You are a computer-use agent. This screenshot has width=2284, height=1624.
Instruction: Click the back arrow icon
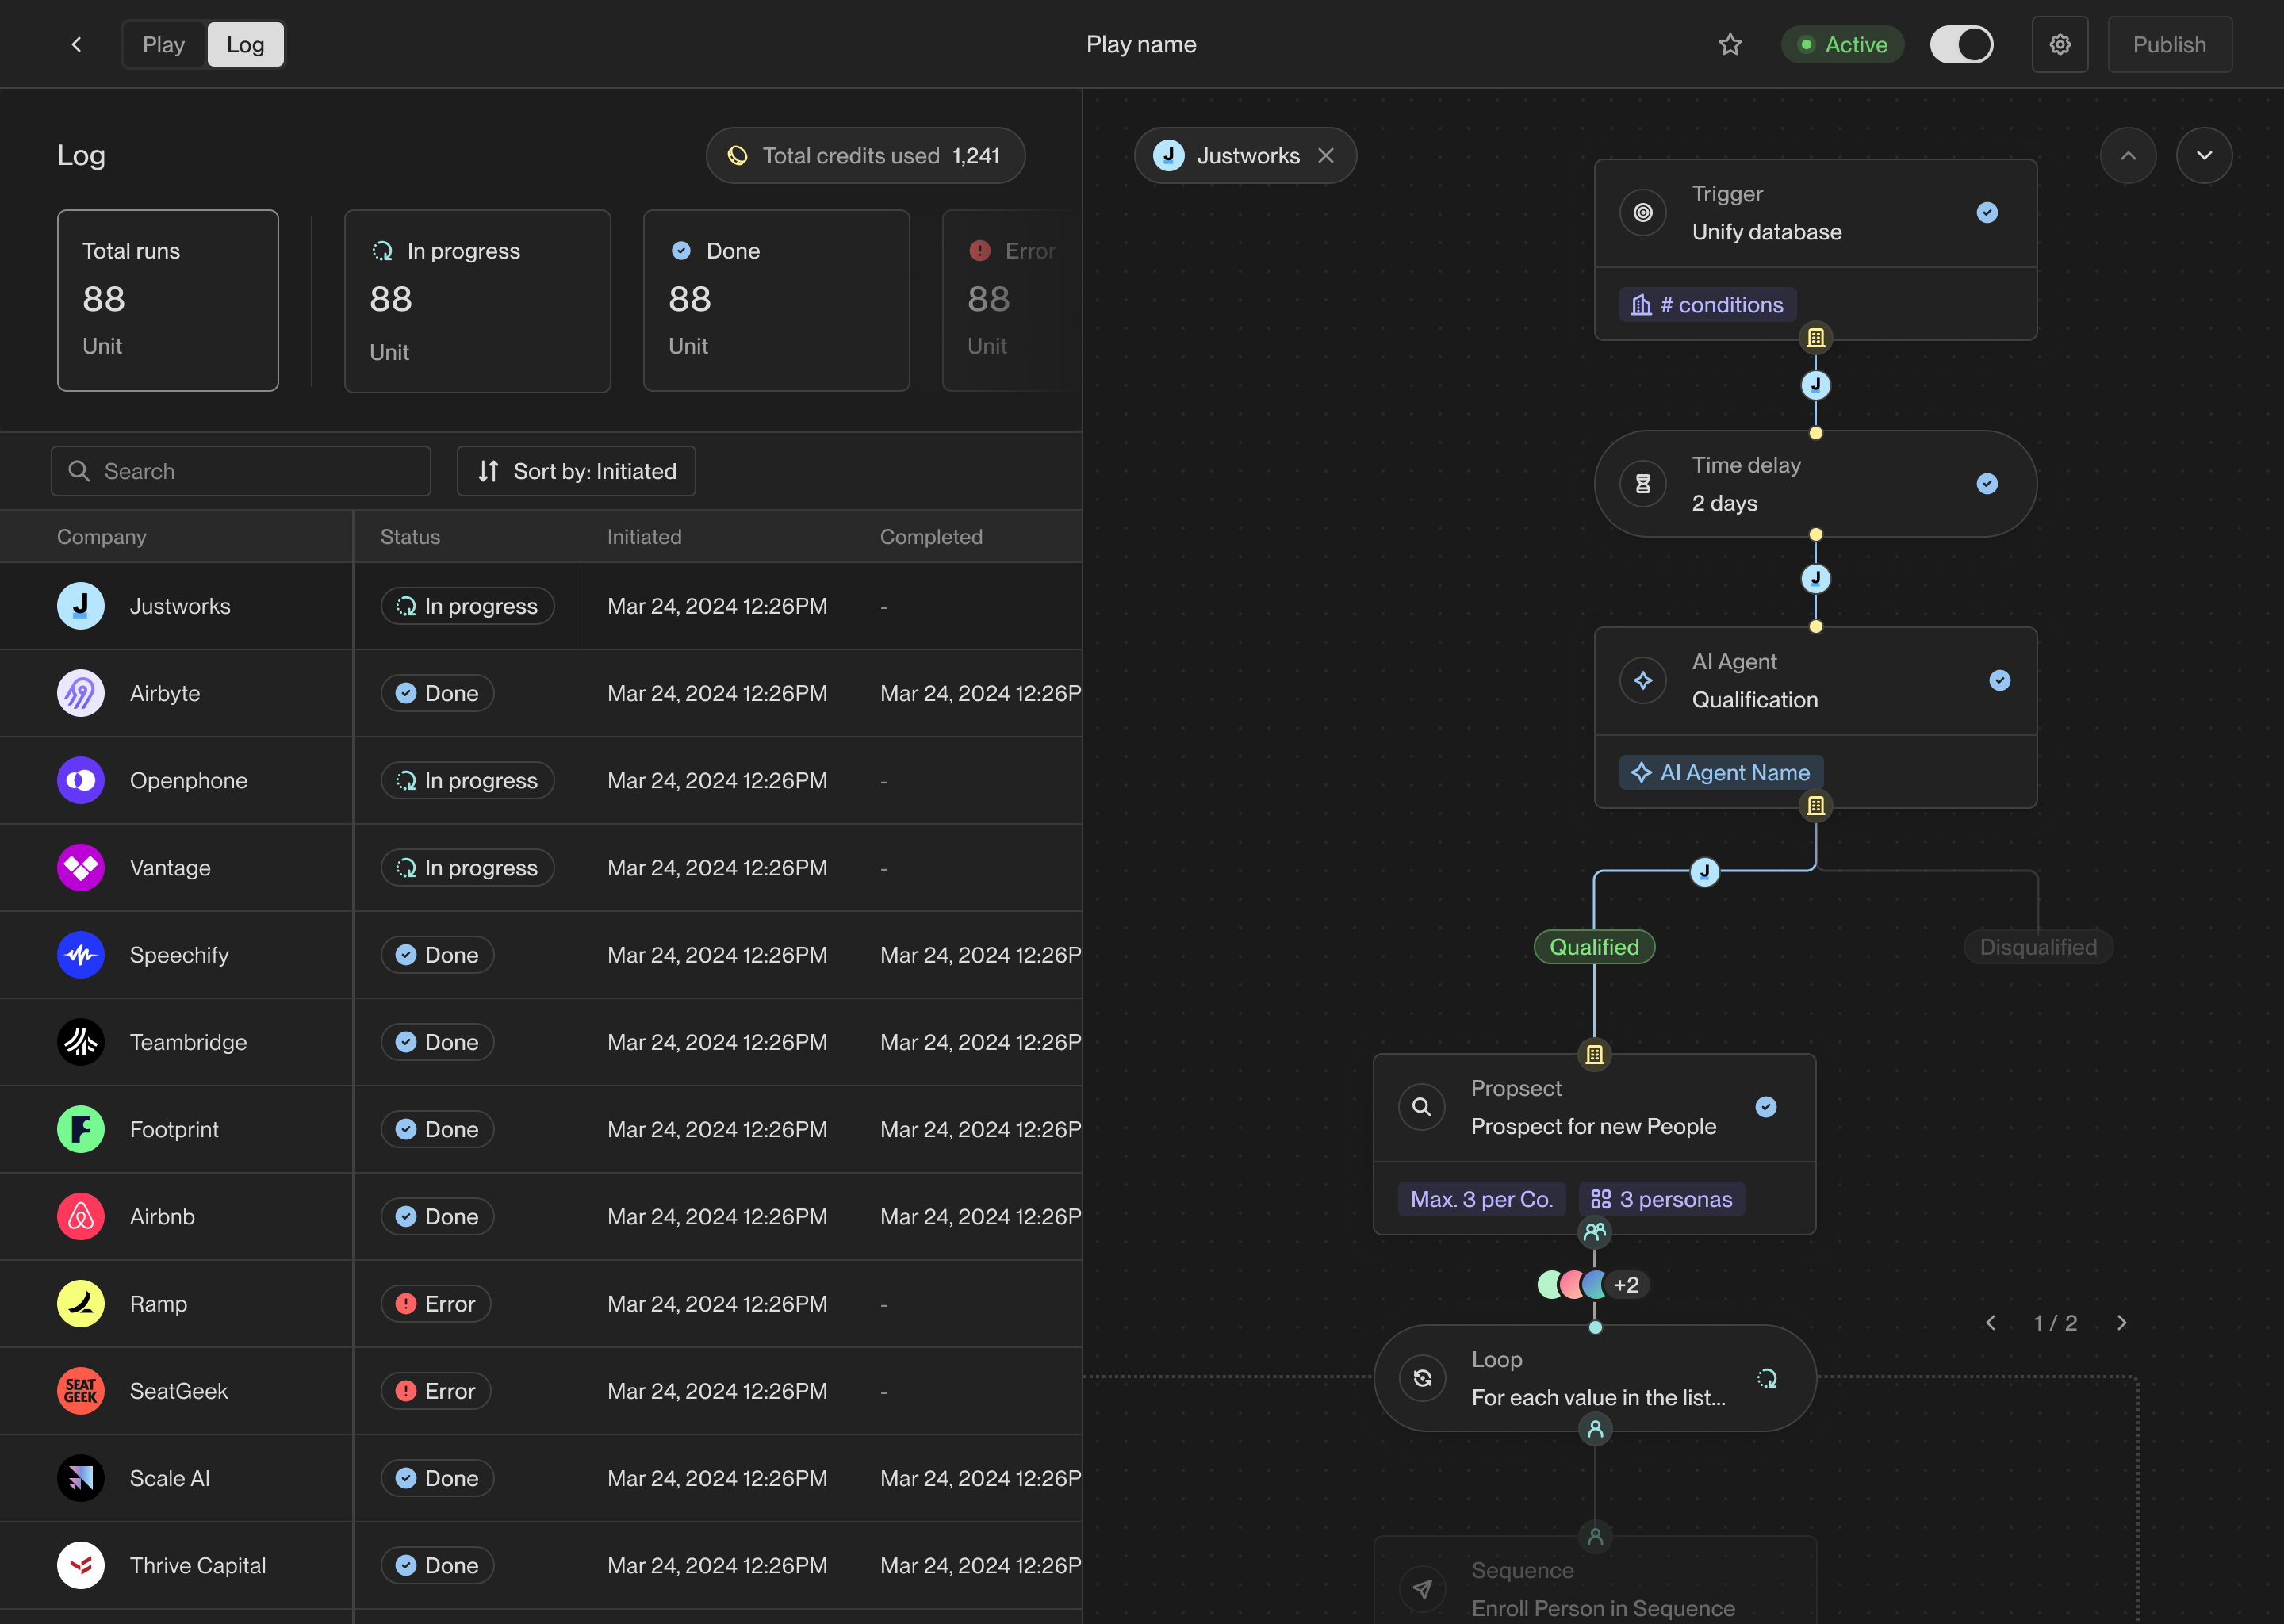77,45
